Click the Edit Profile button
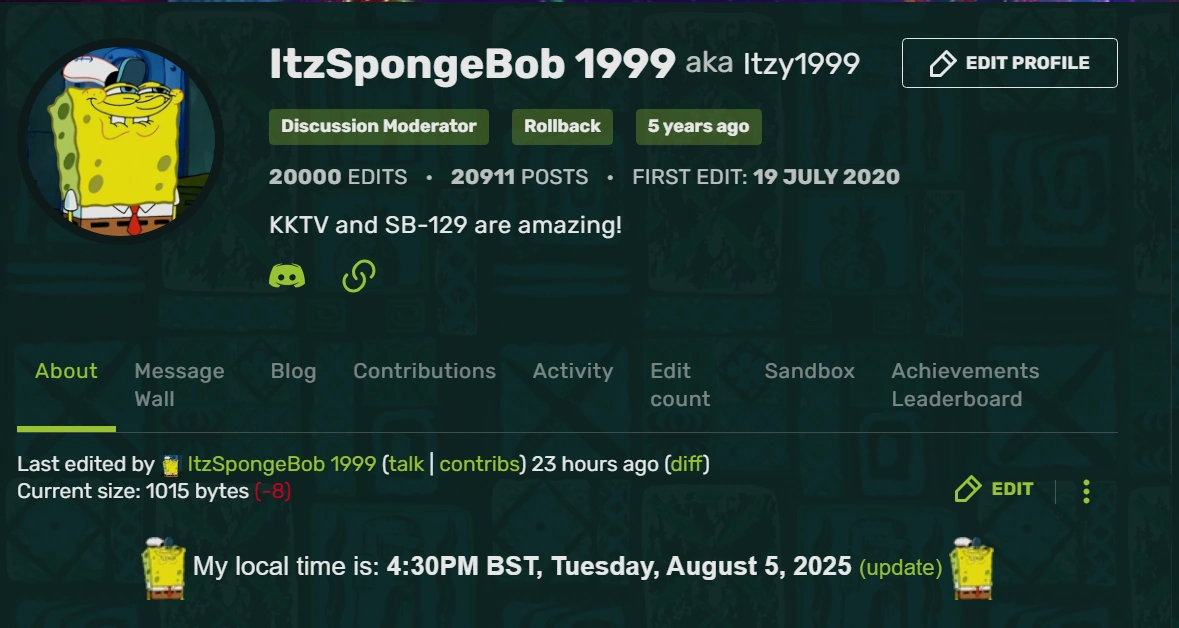Screen dimensions: 1179x628 [1009, 62]
